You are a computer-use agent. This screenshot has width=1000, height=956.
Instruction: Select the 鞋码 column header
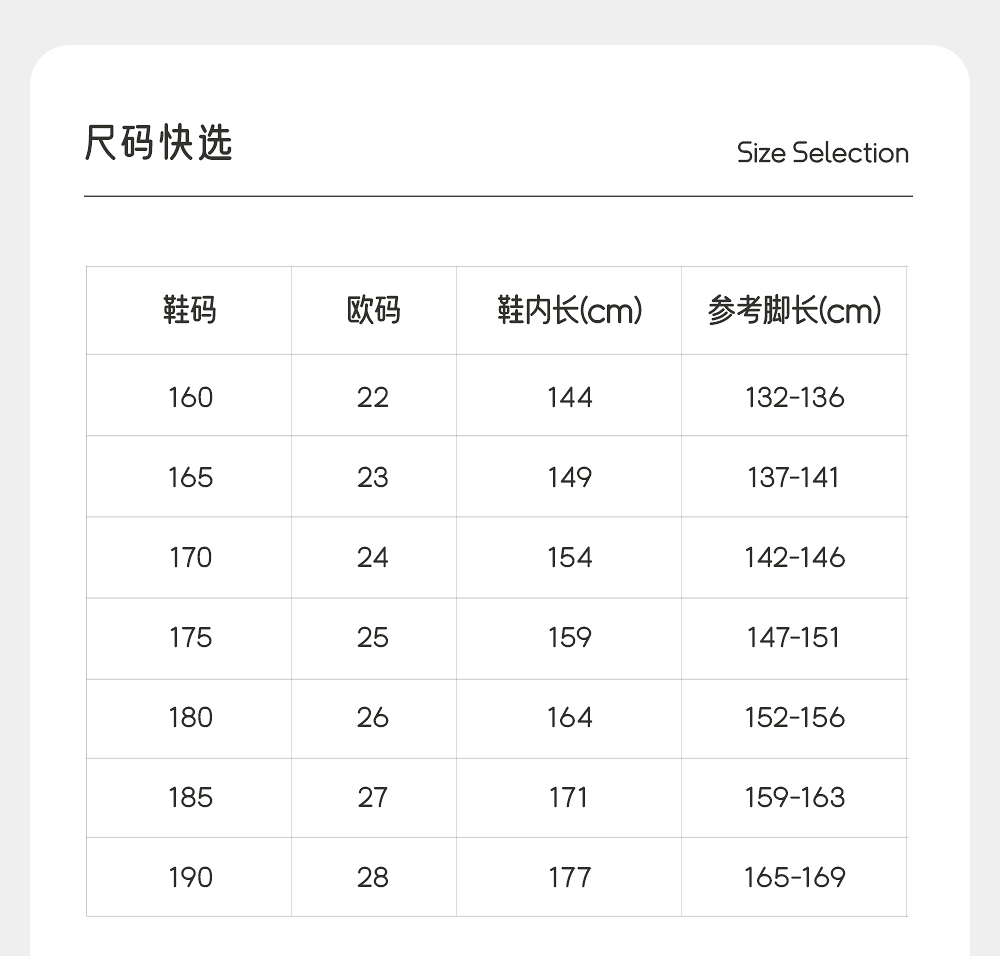pos(189,311)
